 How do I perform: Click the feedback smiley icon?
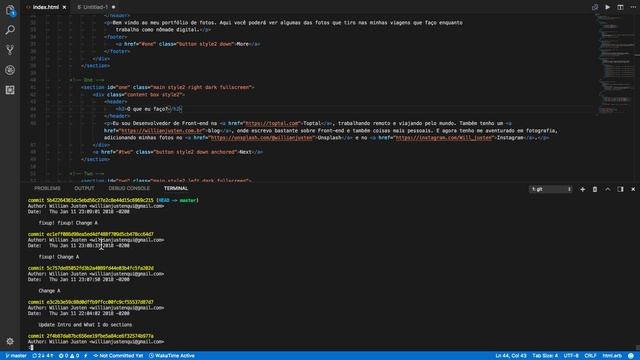click(631, 356)
